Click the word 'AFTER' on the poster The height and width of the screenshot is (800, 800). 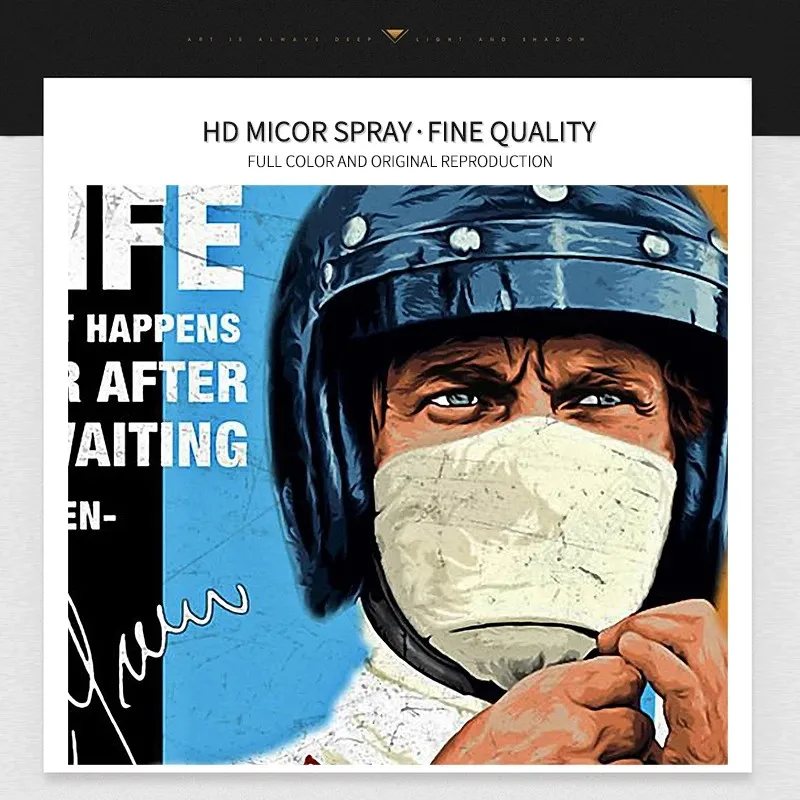(171, 383)
